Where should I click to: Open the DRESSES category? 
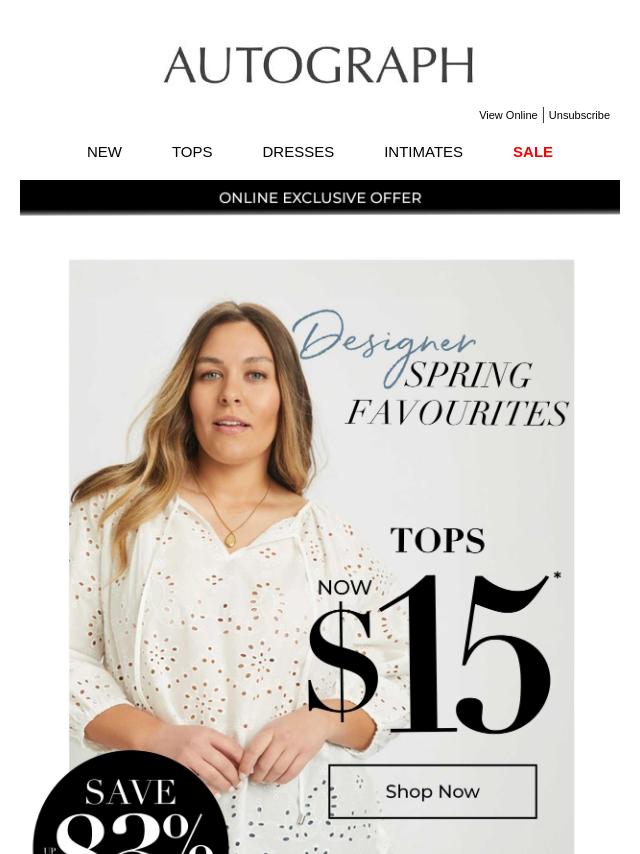[298, 152]
